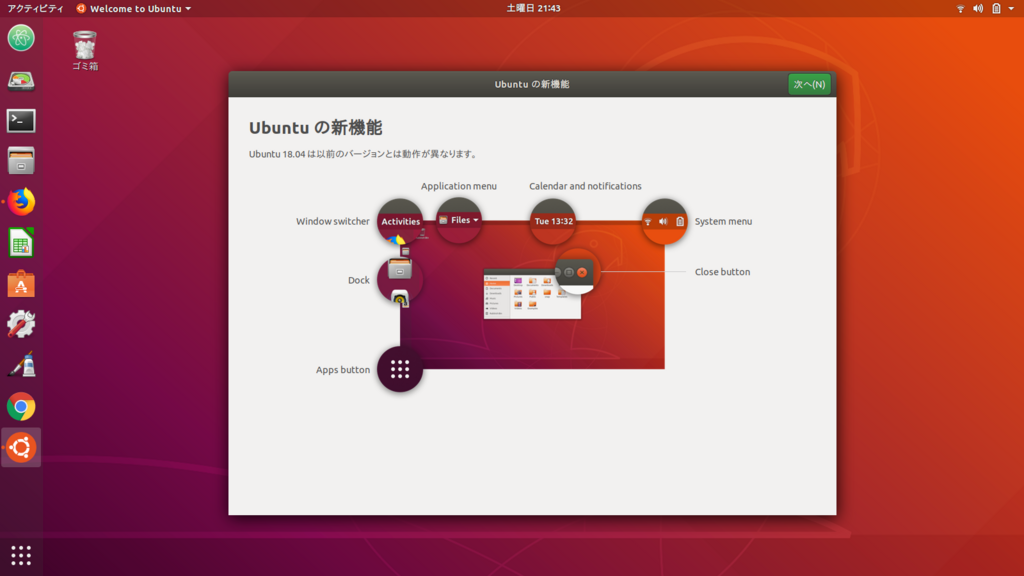
Task: Open the calendar clock 土曜日 21:43
Action: tap(534, 8)
